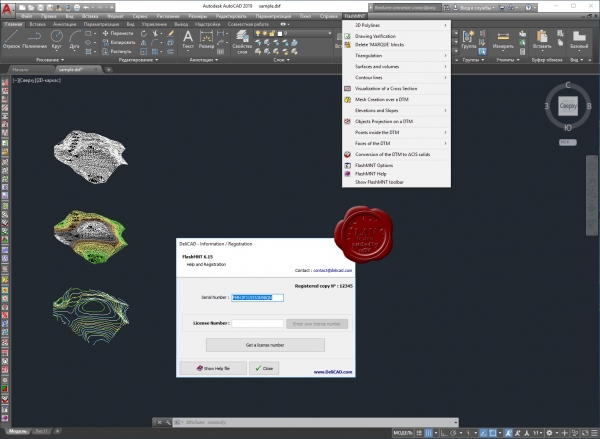This screenshot has width=600, height=439.
Task: Click the Serial Number input field
Action: click(258, 298)
